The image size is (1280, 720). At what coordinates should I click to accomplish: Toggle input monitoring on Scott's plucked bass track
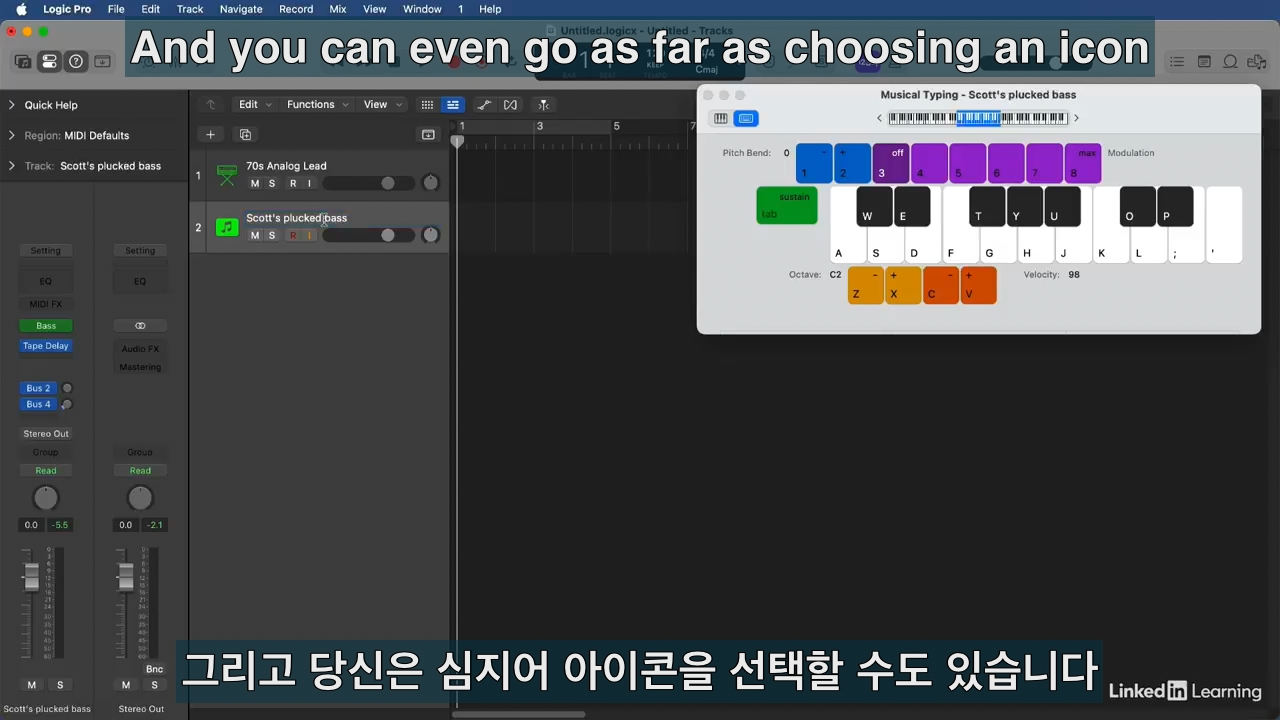310,235
